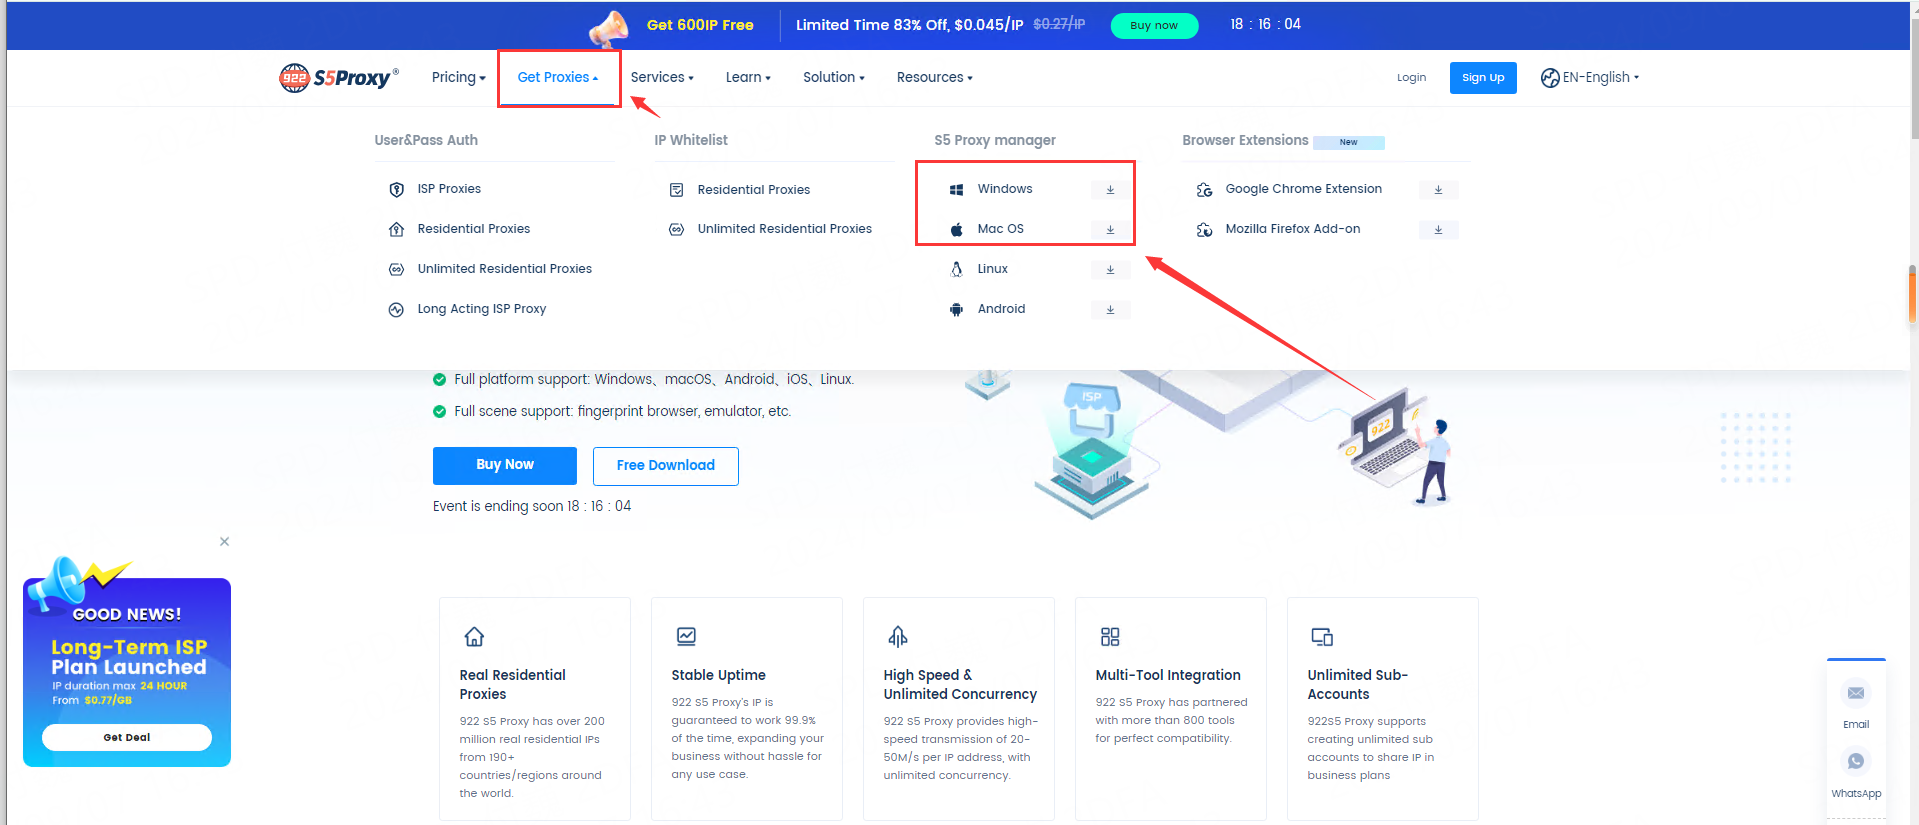Screen dimensions: 1919x825
Task: Download the Google Chrome Extension icon
Action: [1438, 189]
